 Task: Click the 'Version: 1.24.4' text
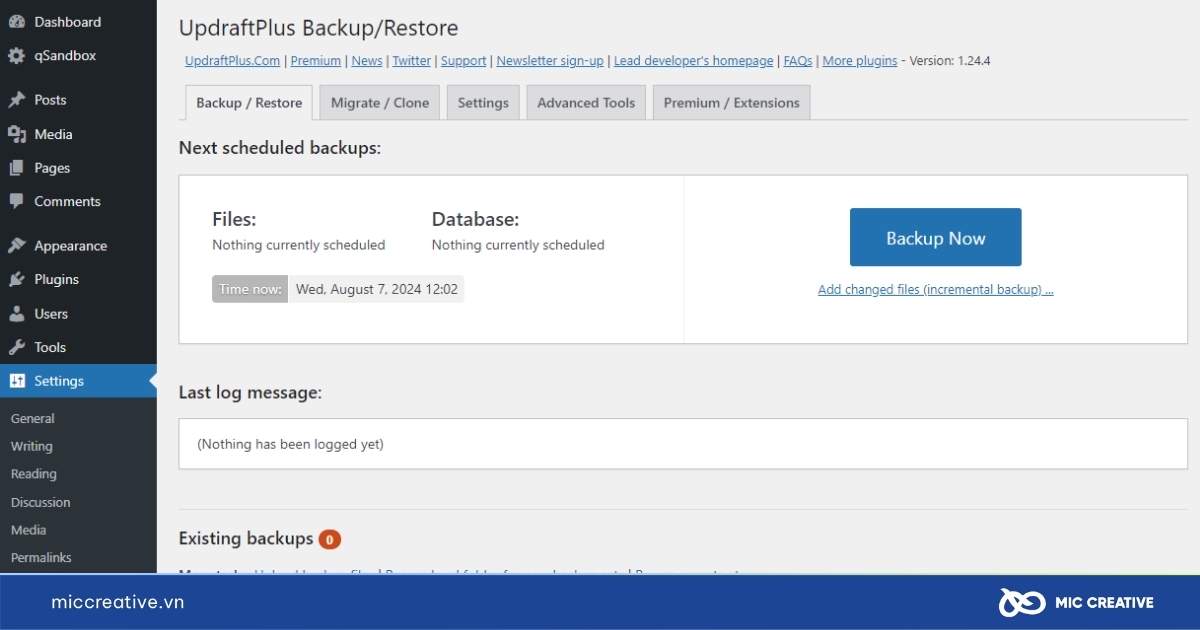coord(950,61)
